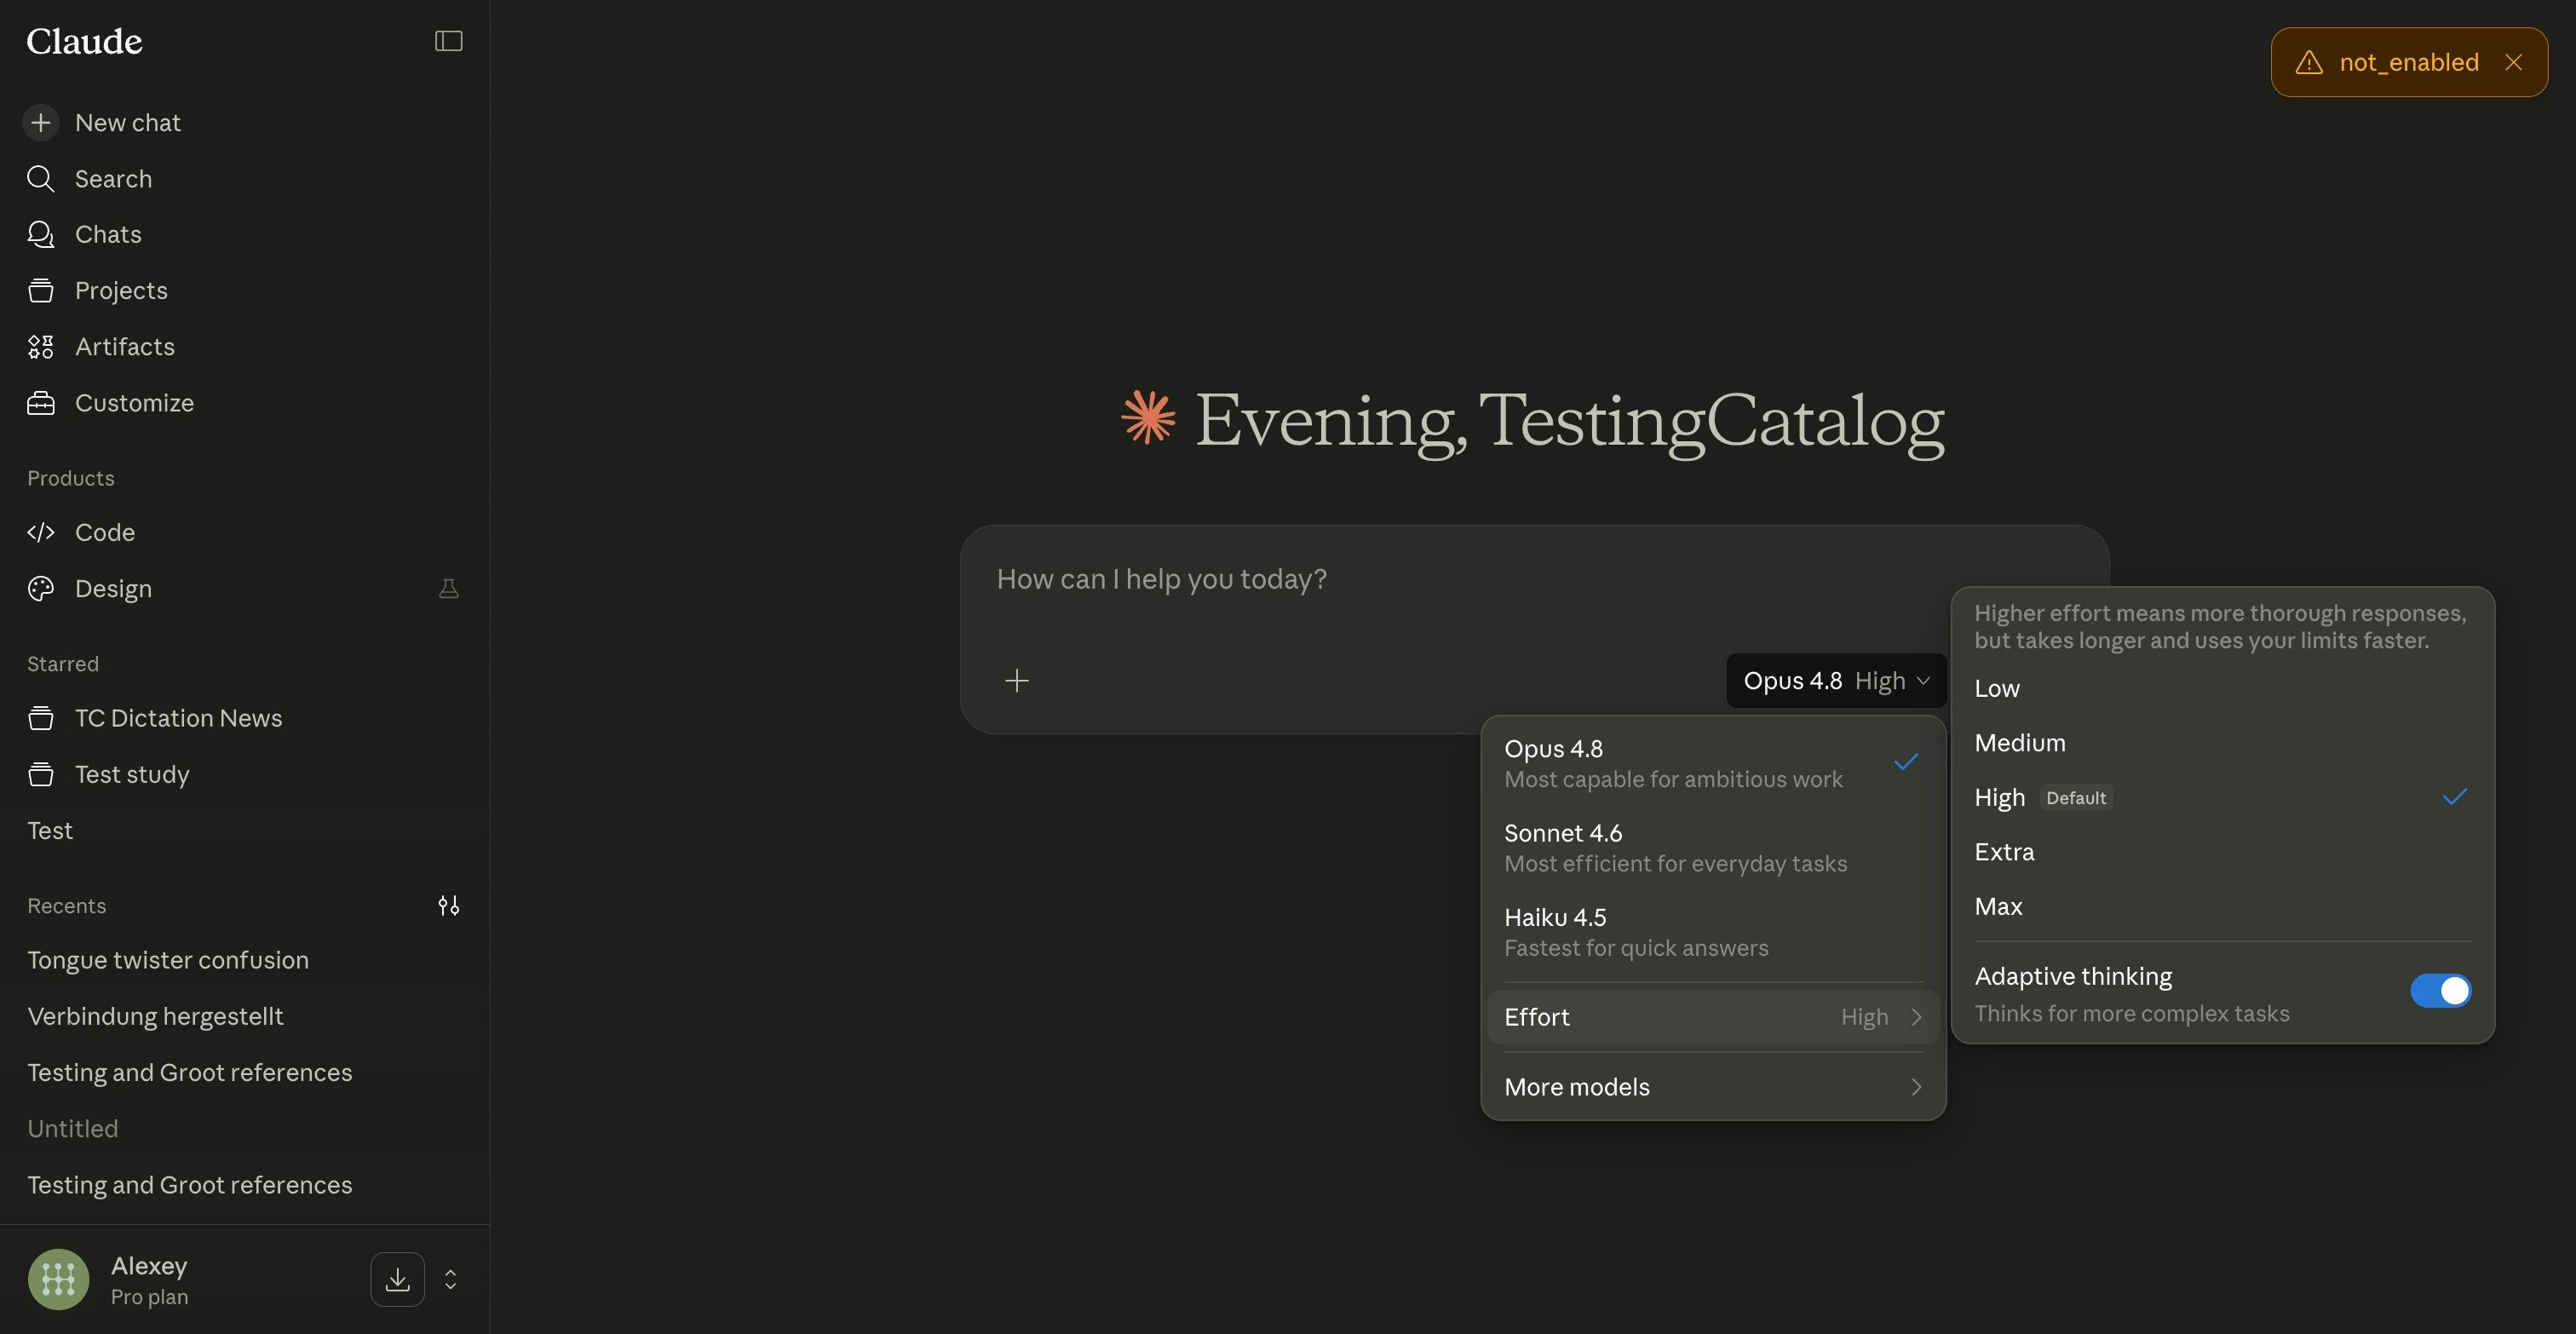Click the plus attachment icon in composer
Image resolution: width=2576 pixels, height=1334 pixels.
pos(1016,680)
